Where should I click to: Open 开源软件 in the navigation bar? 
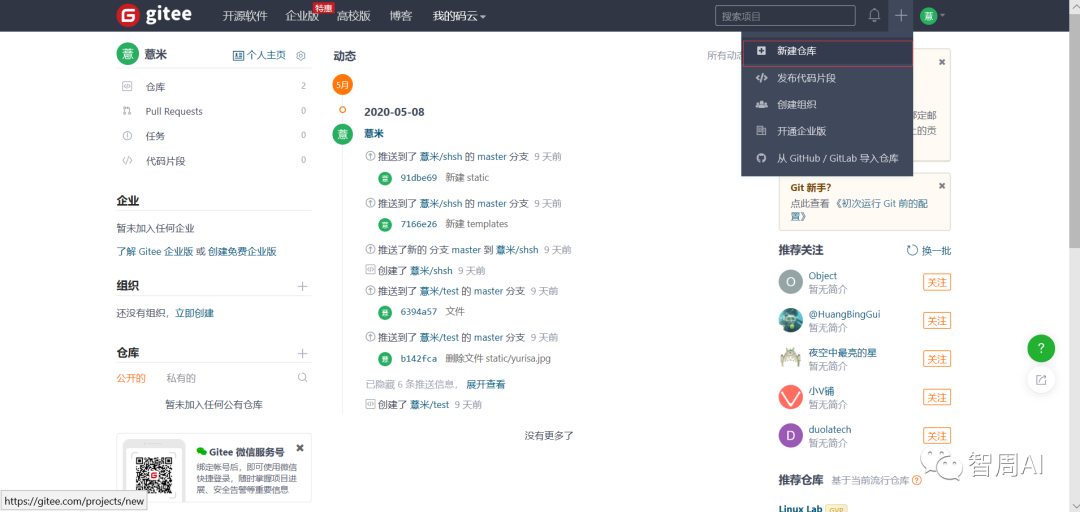click(x=244, y=16)
